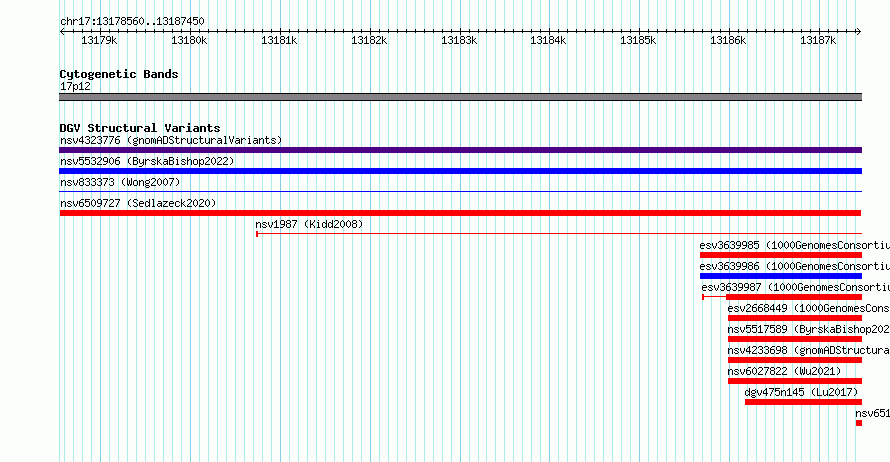Click the 13180k ruler position
Image resolution: width=890 pixels, height=462 pixels.
[x=189, y=40]
